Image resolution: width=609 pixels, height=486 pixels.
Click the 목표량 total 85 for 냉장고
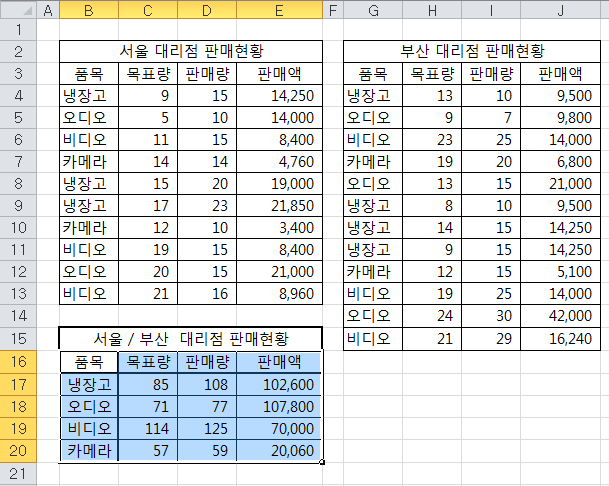point(148,385)
